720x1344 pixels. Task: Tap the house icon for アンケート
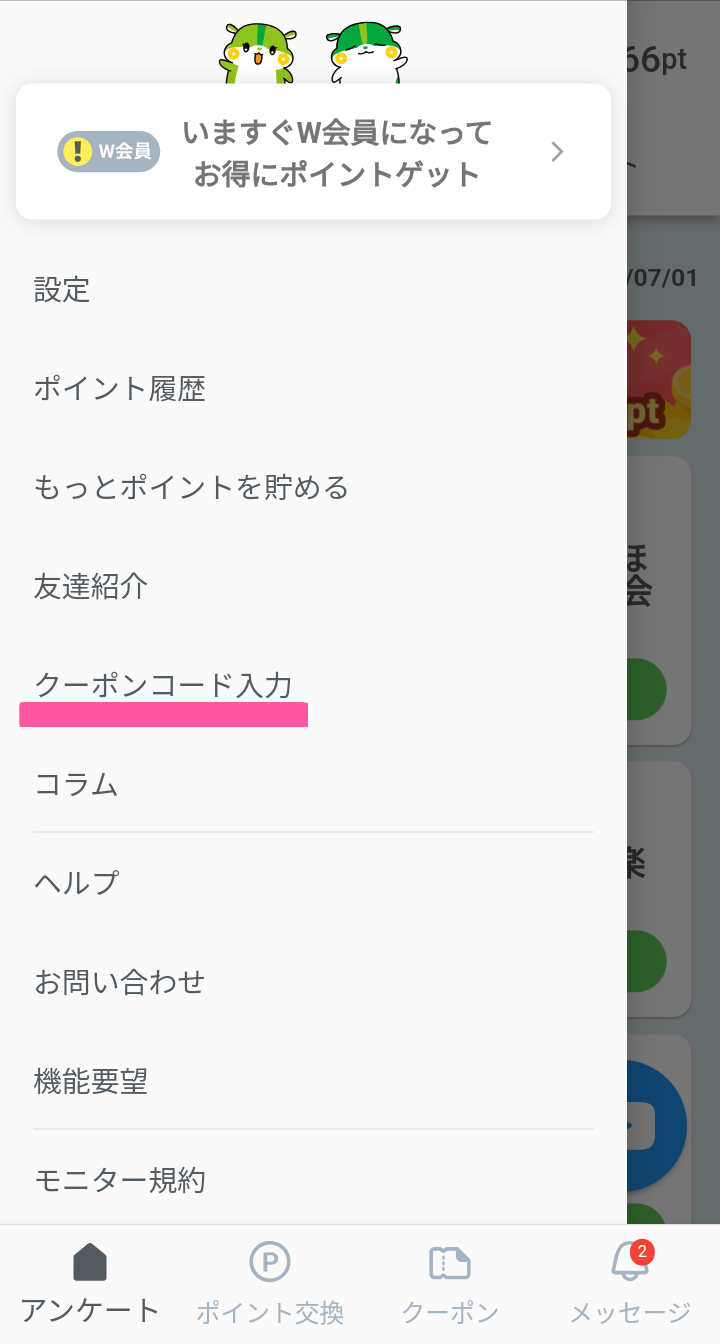pos(90,1263)
